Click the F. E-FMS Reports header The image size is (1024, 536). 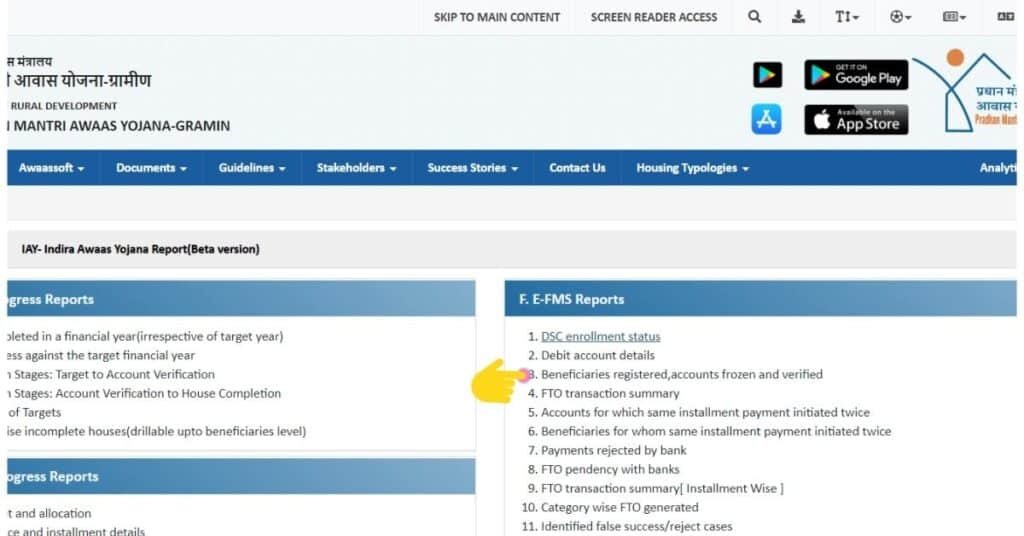760,299
